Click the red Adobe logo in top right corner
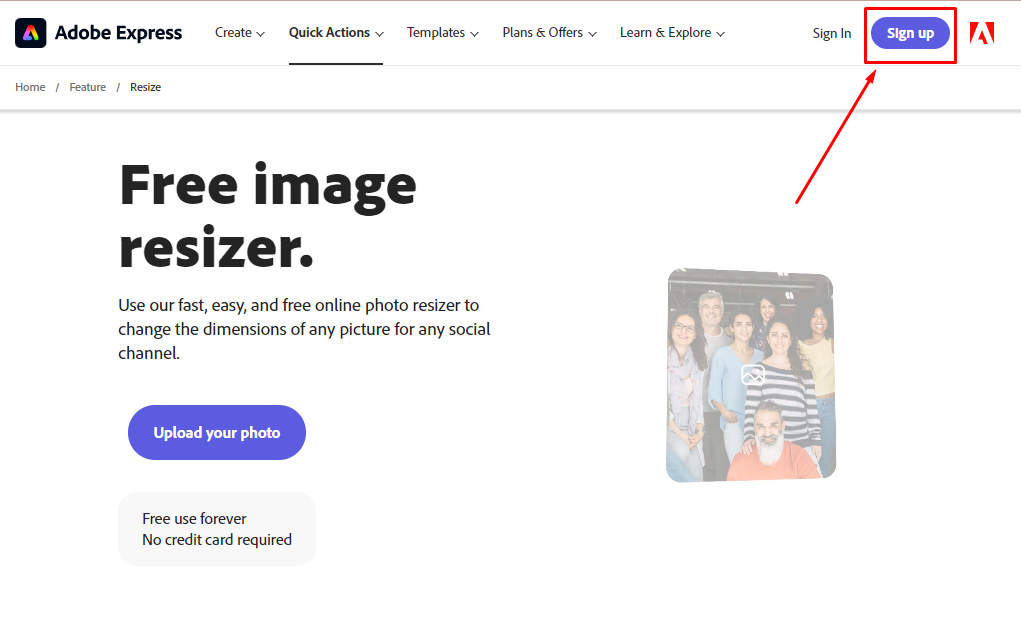This screenshot has width=1021, height=629. coord(982,33)
